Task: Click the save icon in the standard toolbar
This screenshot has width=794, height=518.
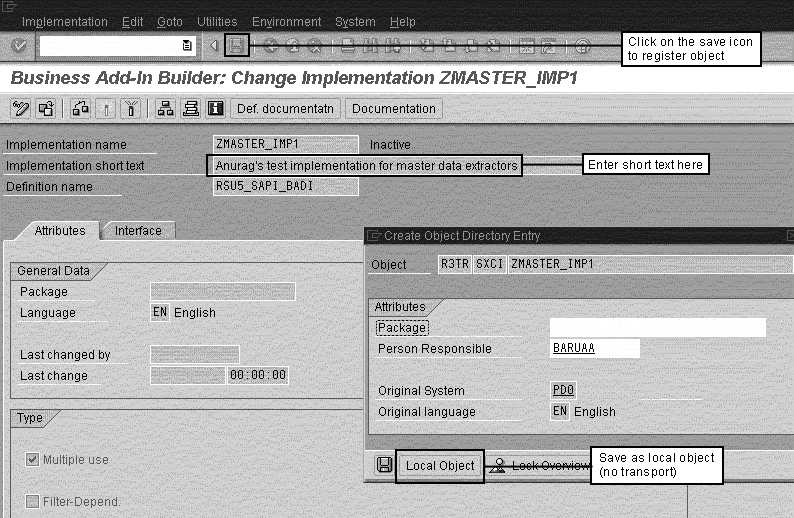Action: [x=237, y=46]
